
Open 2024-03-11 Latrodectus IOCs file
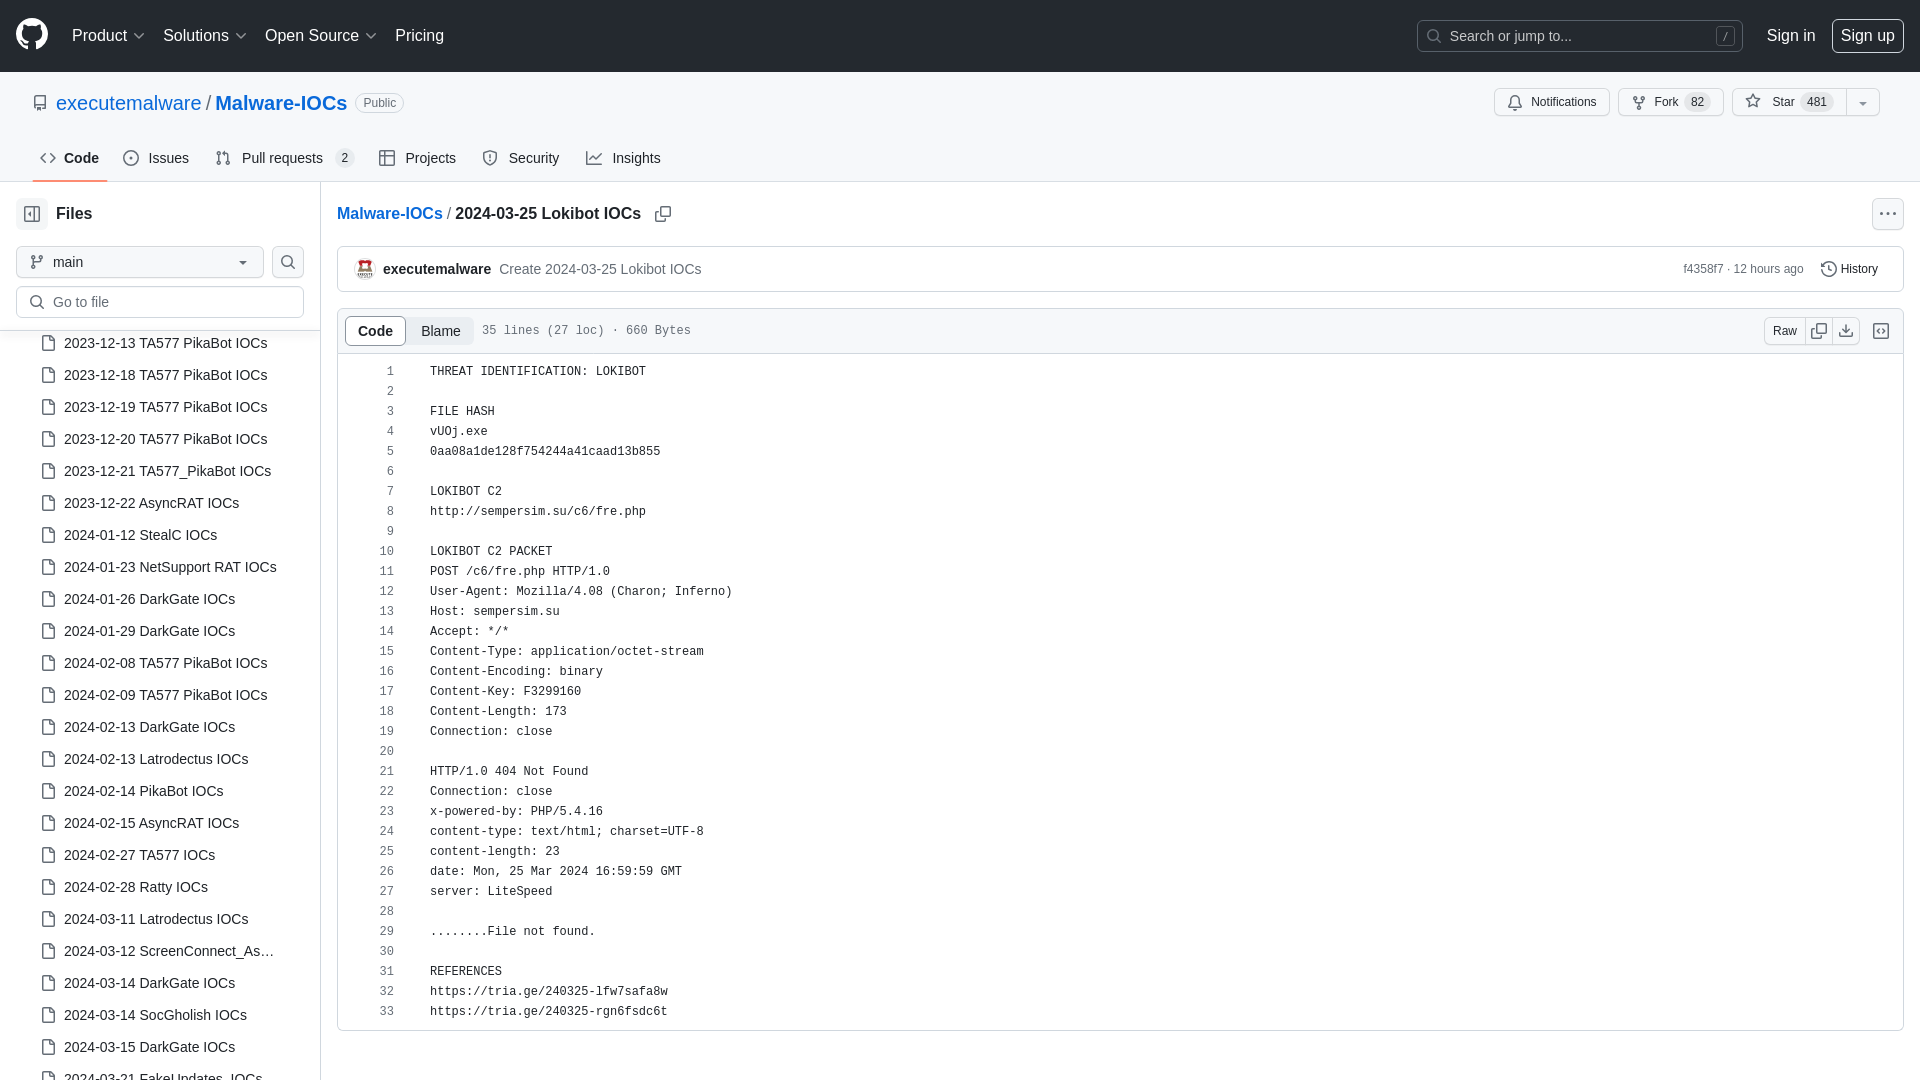(156, 919)
